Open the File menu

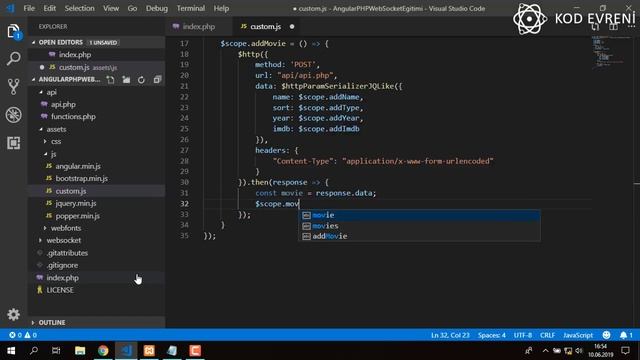click(x=29, y=8)
